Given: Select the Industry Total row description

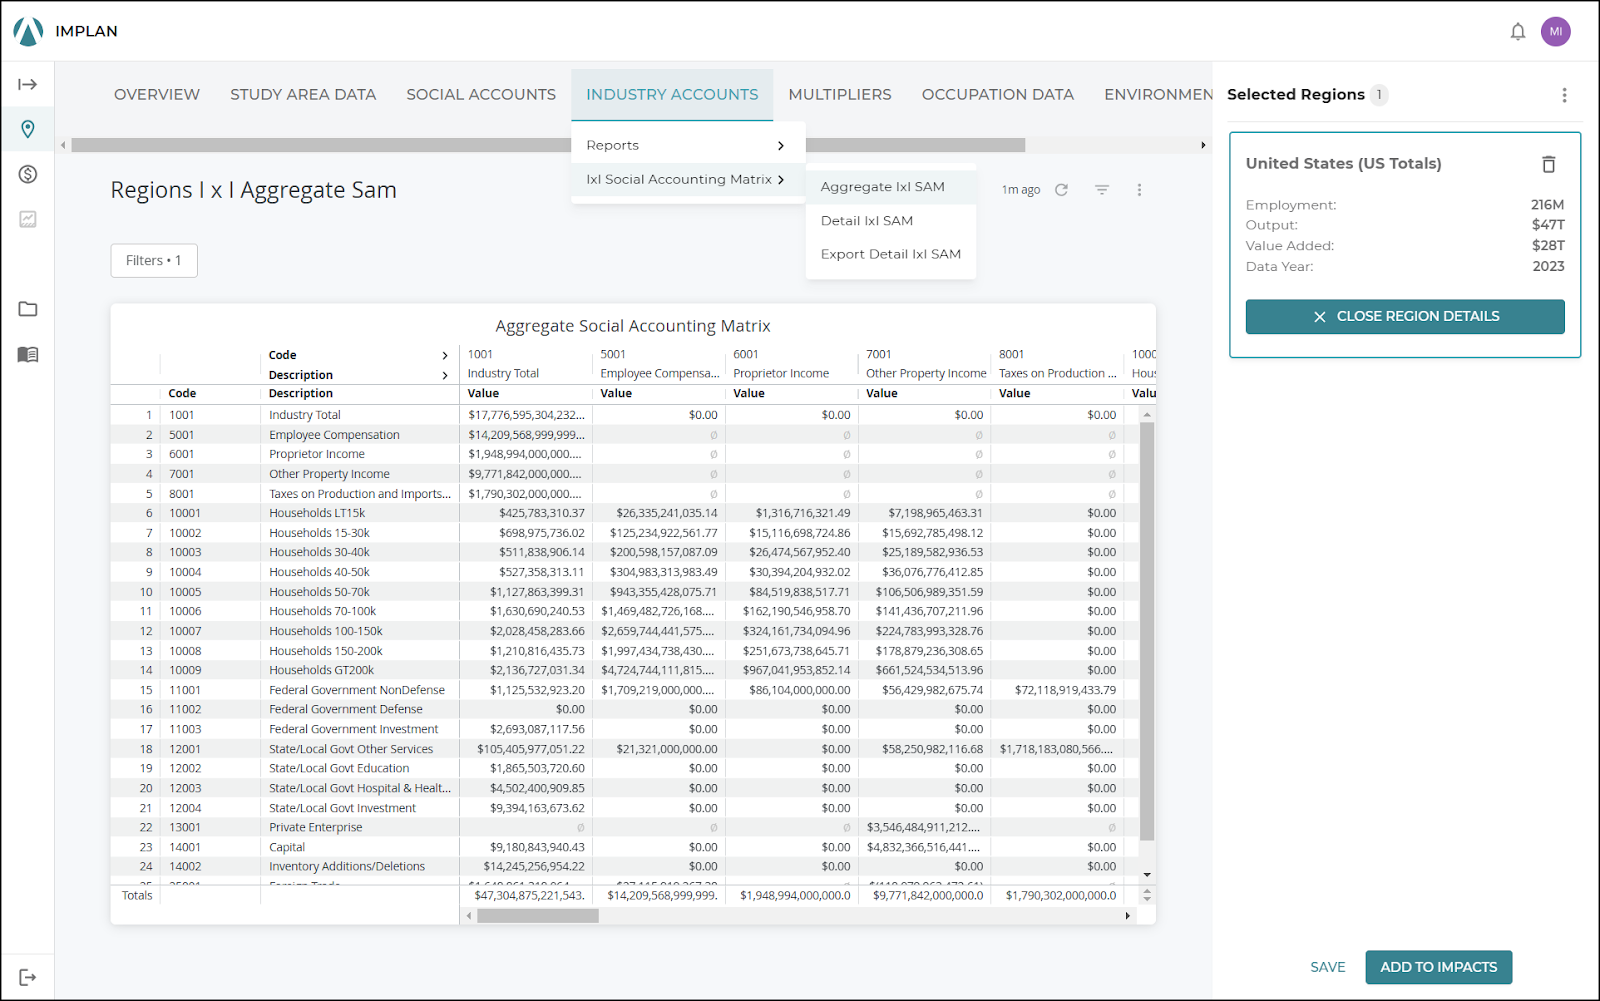Looking at the screenshot, I should point(305,415).
